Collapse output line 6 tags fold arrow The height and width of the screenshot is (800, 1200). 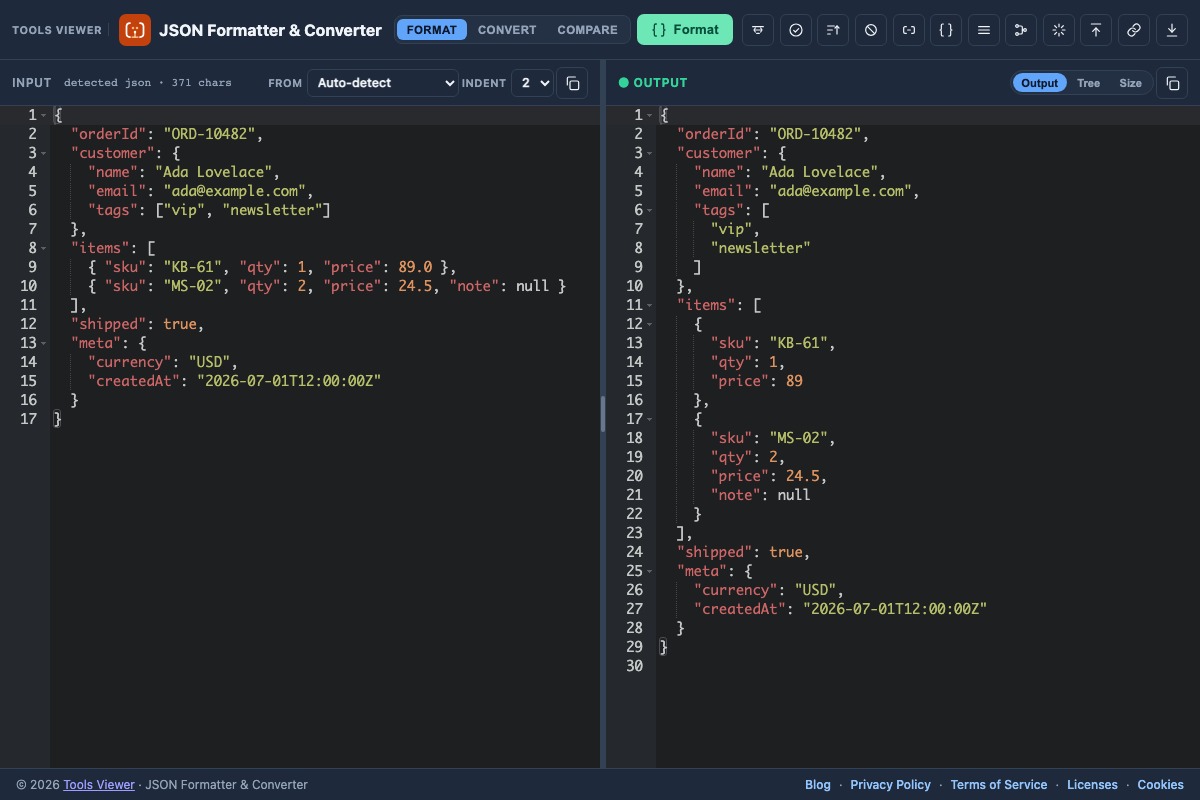pos(650,210)
